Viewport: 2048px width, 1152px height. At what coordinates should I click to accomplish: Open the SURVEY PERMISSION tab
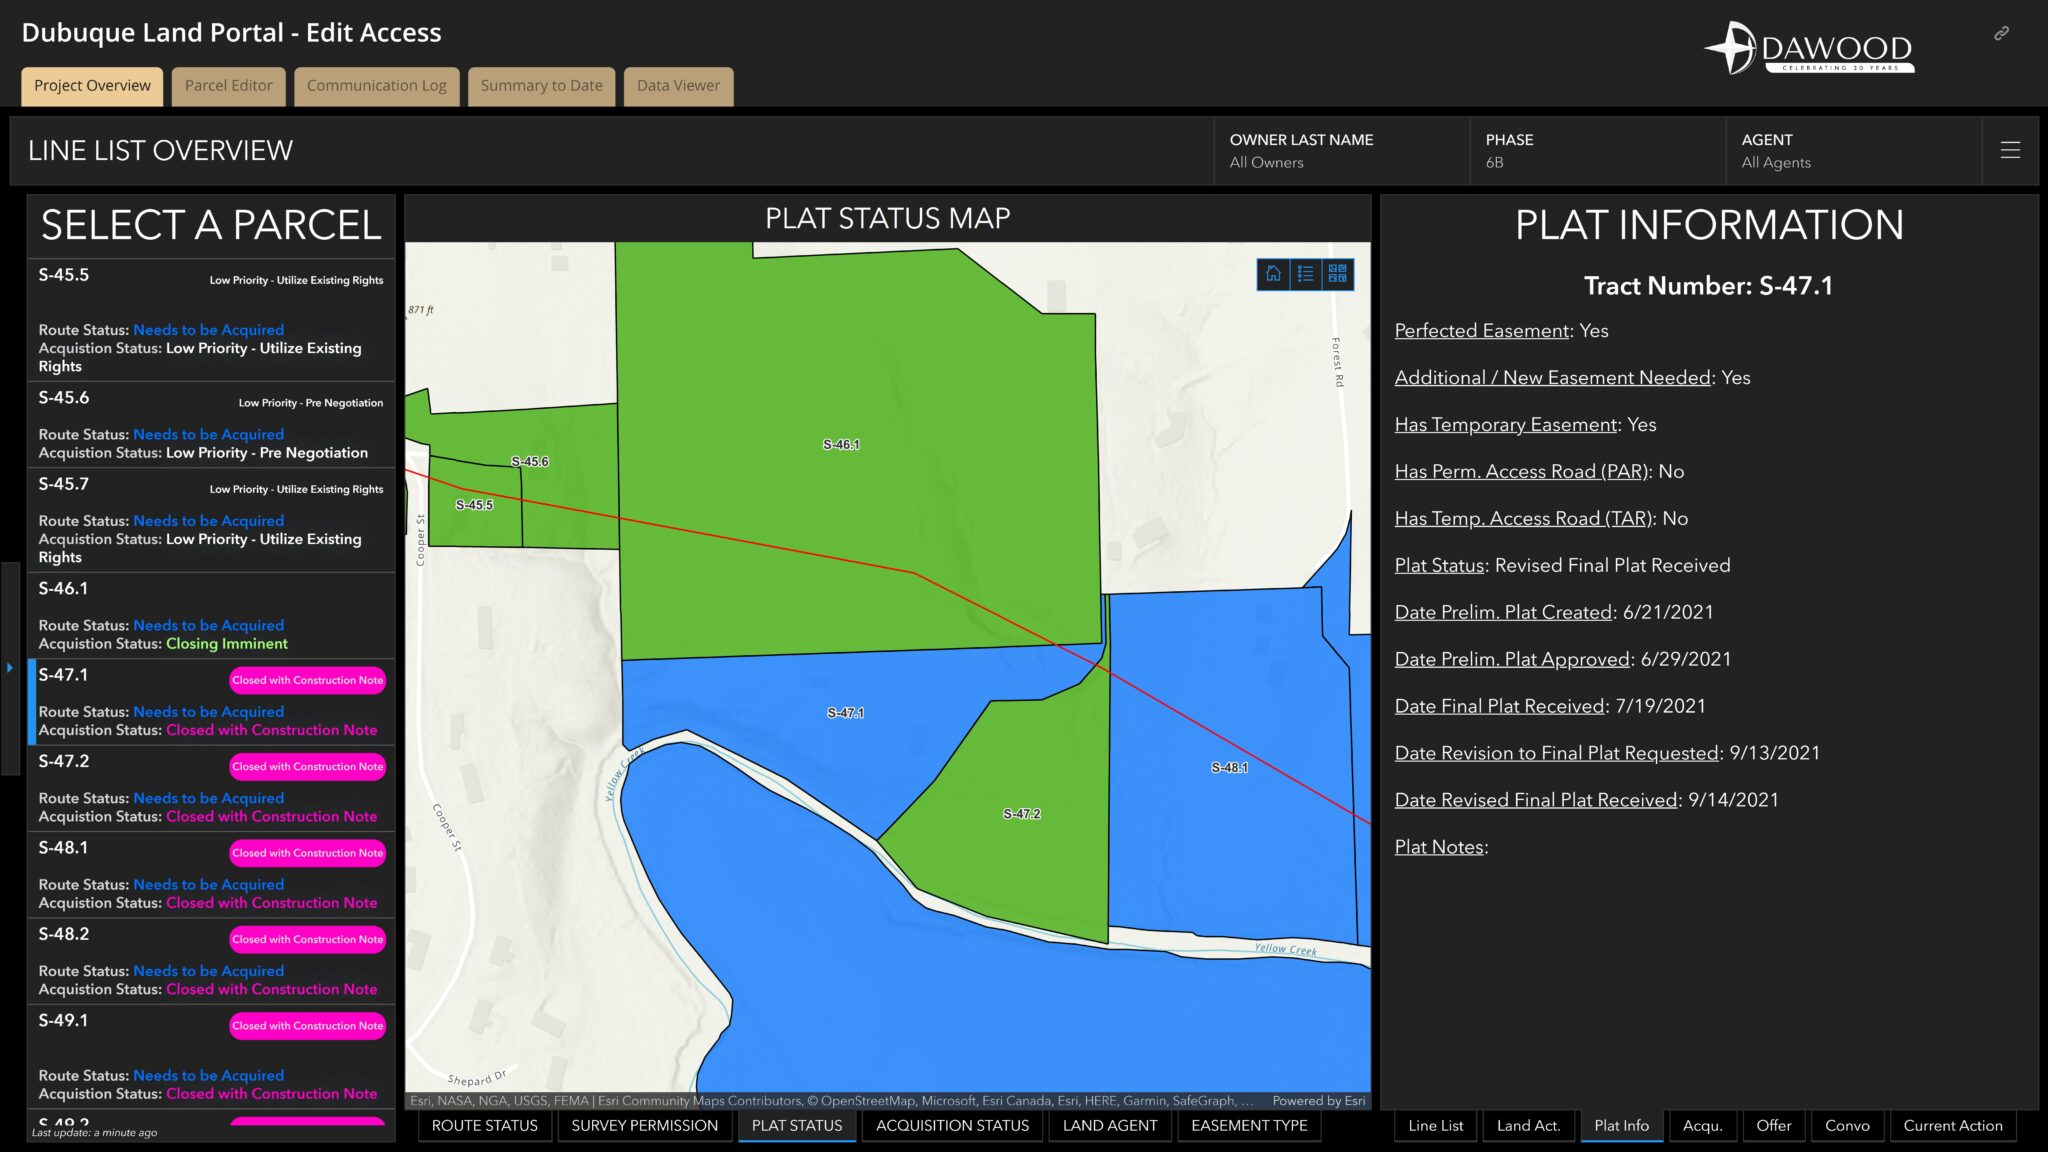tap(644, 1125)
